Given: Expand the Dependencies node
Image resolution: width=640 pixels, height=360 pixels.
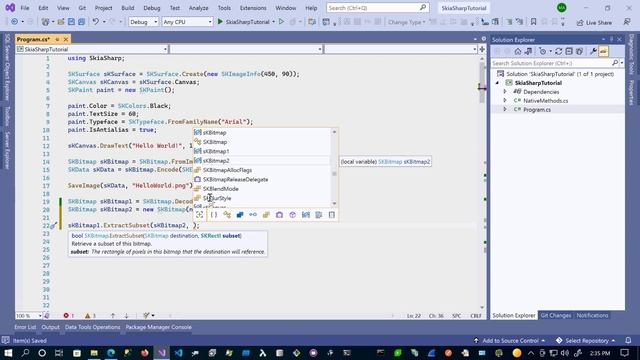Looking at the screenshot, I should pyautogui.click(x=505, y=92).
